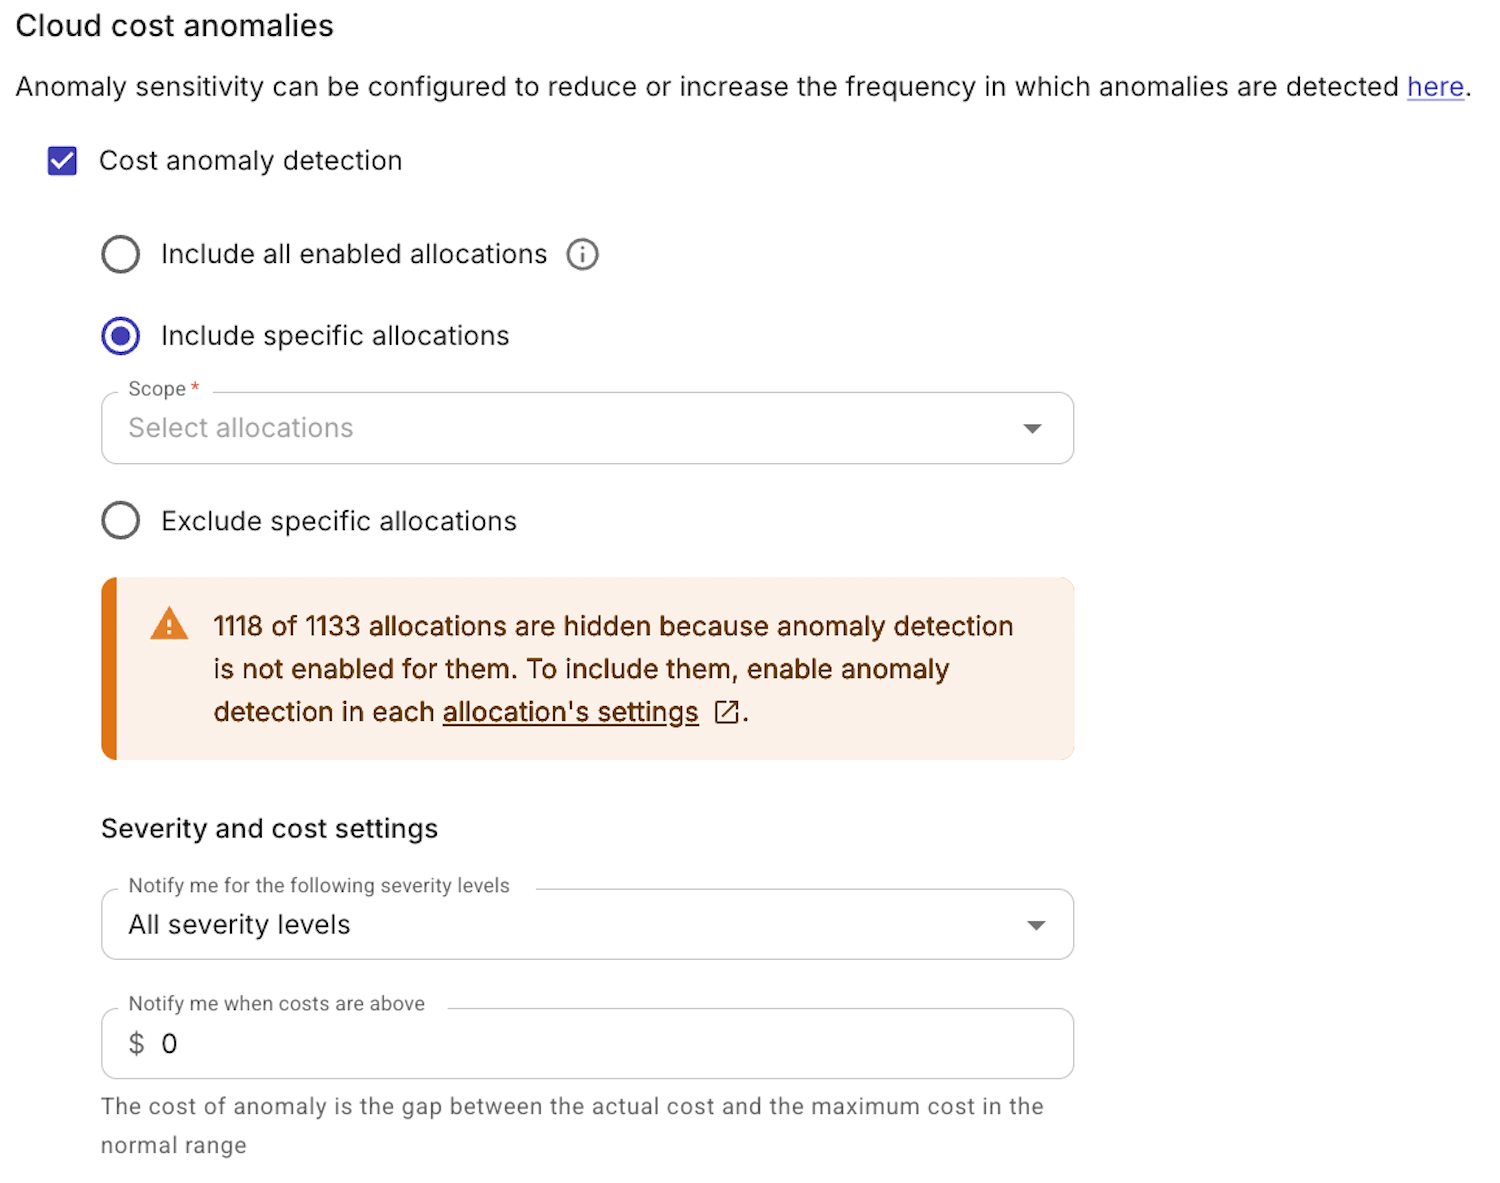Click inside the Notify me when costs field
Viewport: 1500px width, 1183px height.
click(x=500, y=1043)
